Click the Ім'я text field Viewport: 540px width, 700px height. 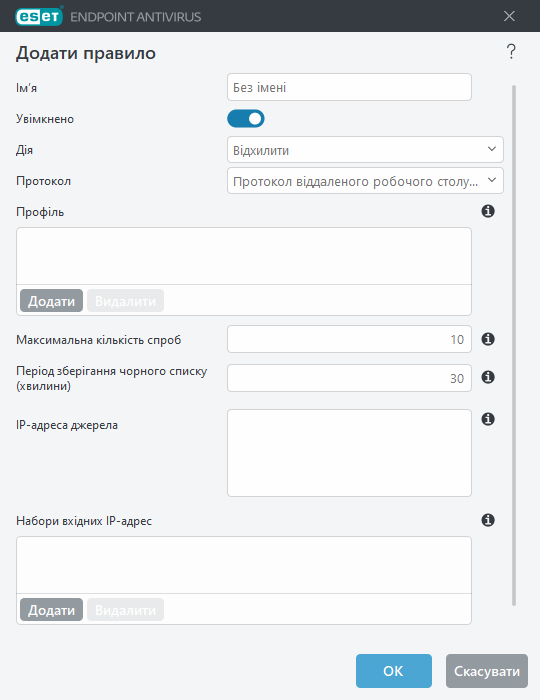pyautogui.click(x=349, y=87)
